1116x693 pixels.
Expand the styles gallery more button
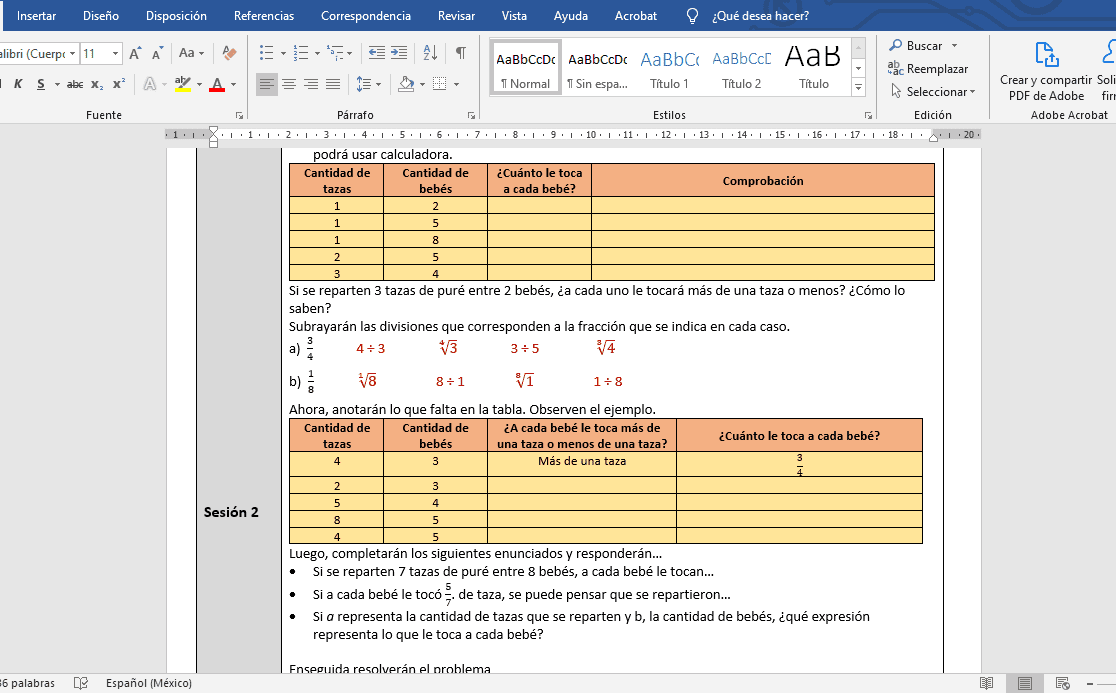point(858,87)
